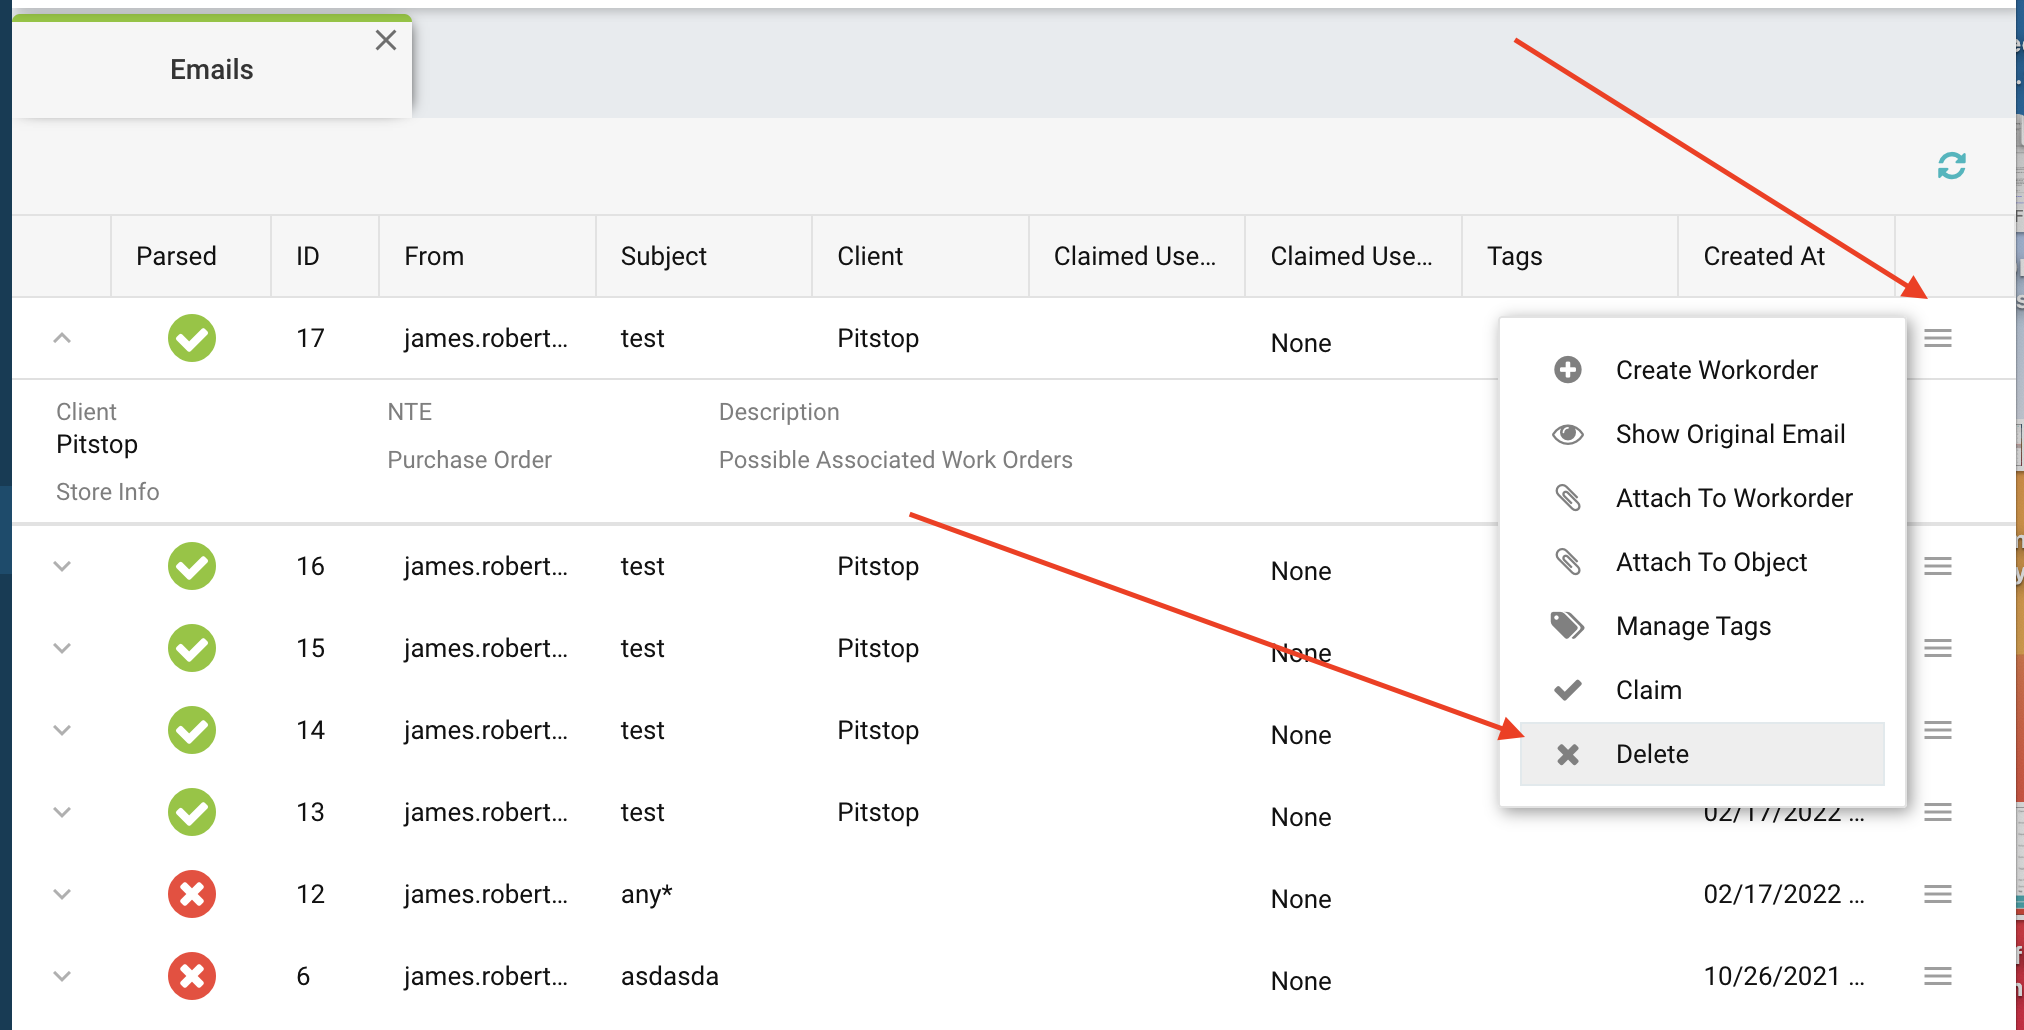Expand details for email ID 14
This screenshot has width=2024, height=1030.
click(x=62, y=730)
